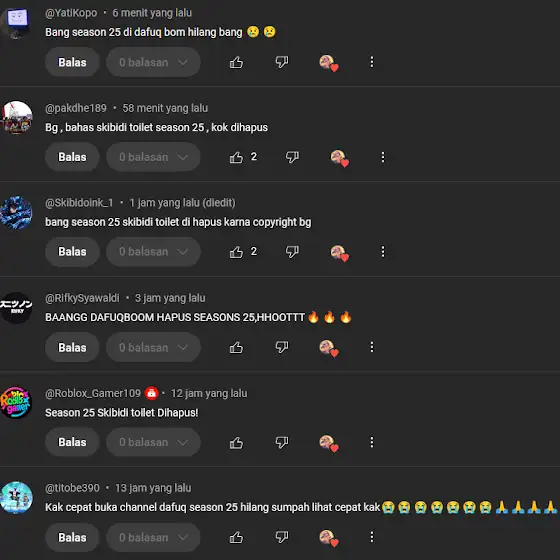Dislike the comment from @titobe390
The width and height of the screenshot is (560, 560).
tap(282, 537)
